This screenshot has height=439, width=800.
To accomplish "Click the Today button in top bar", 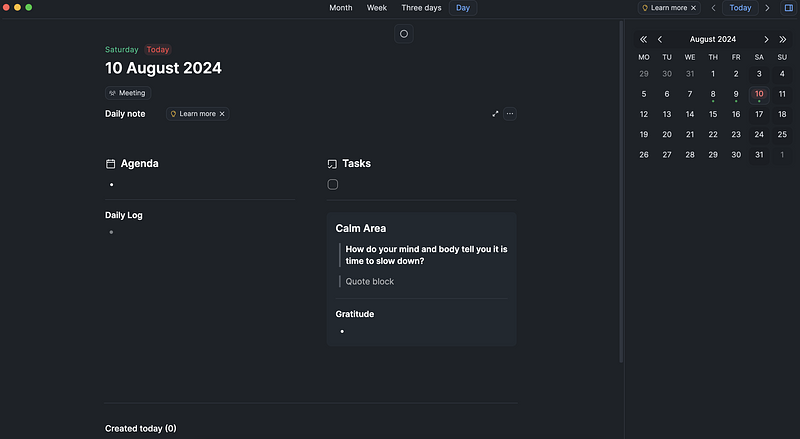I will coord(740,8).
